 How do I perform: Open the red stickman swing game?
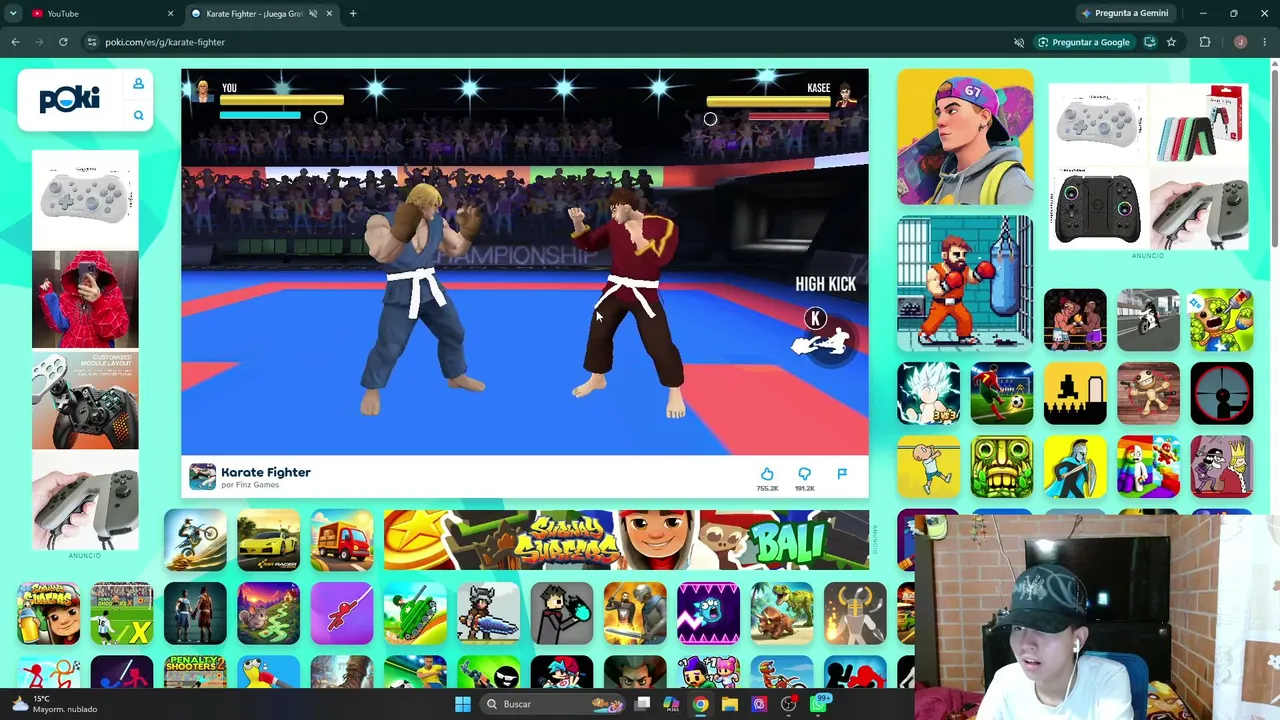click(342, 614)
